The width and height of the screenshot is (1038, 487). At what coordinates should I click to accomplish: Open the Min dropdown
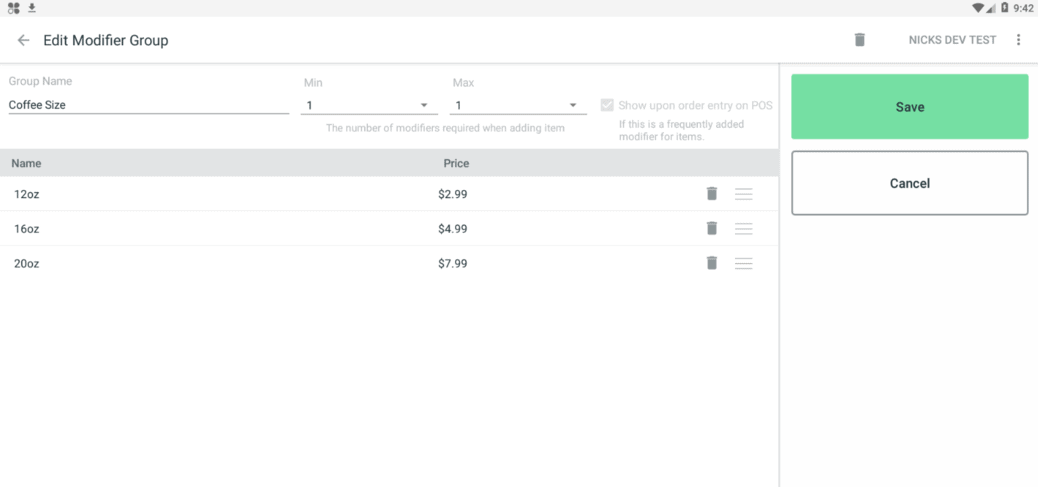(x=368, y=105)
